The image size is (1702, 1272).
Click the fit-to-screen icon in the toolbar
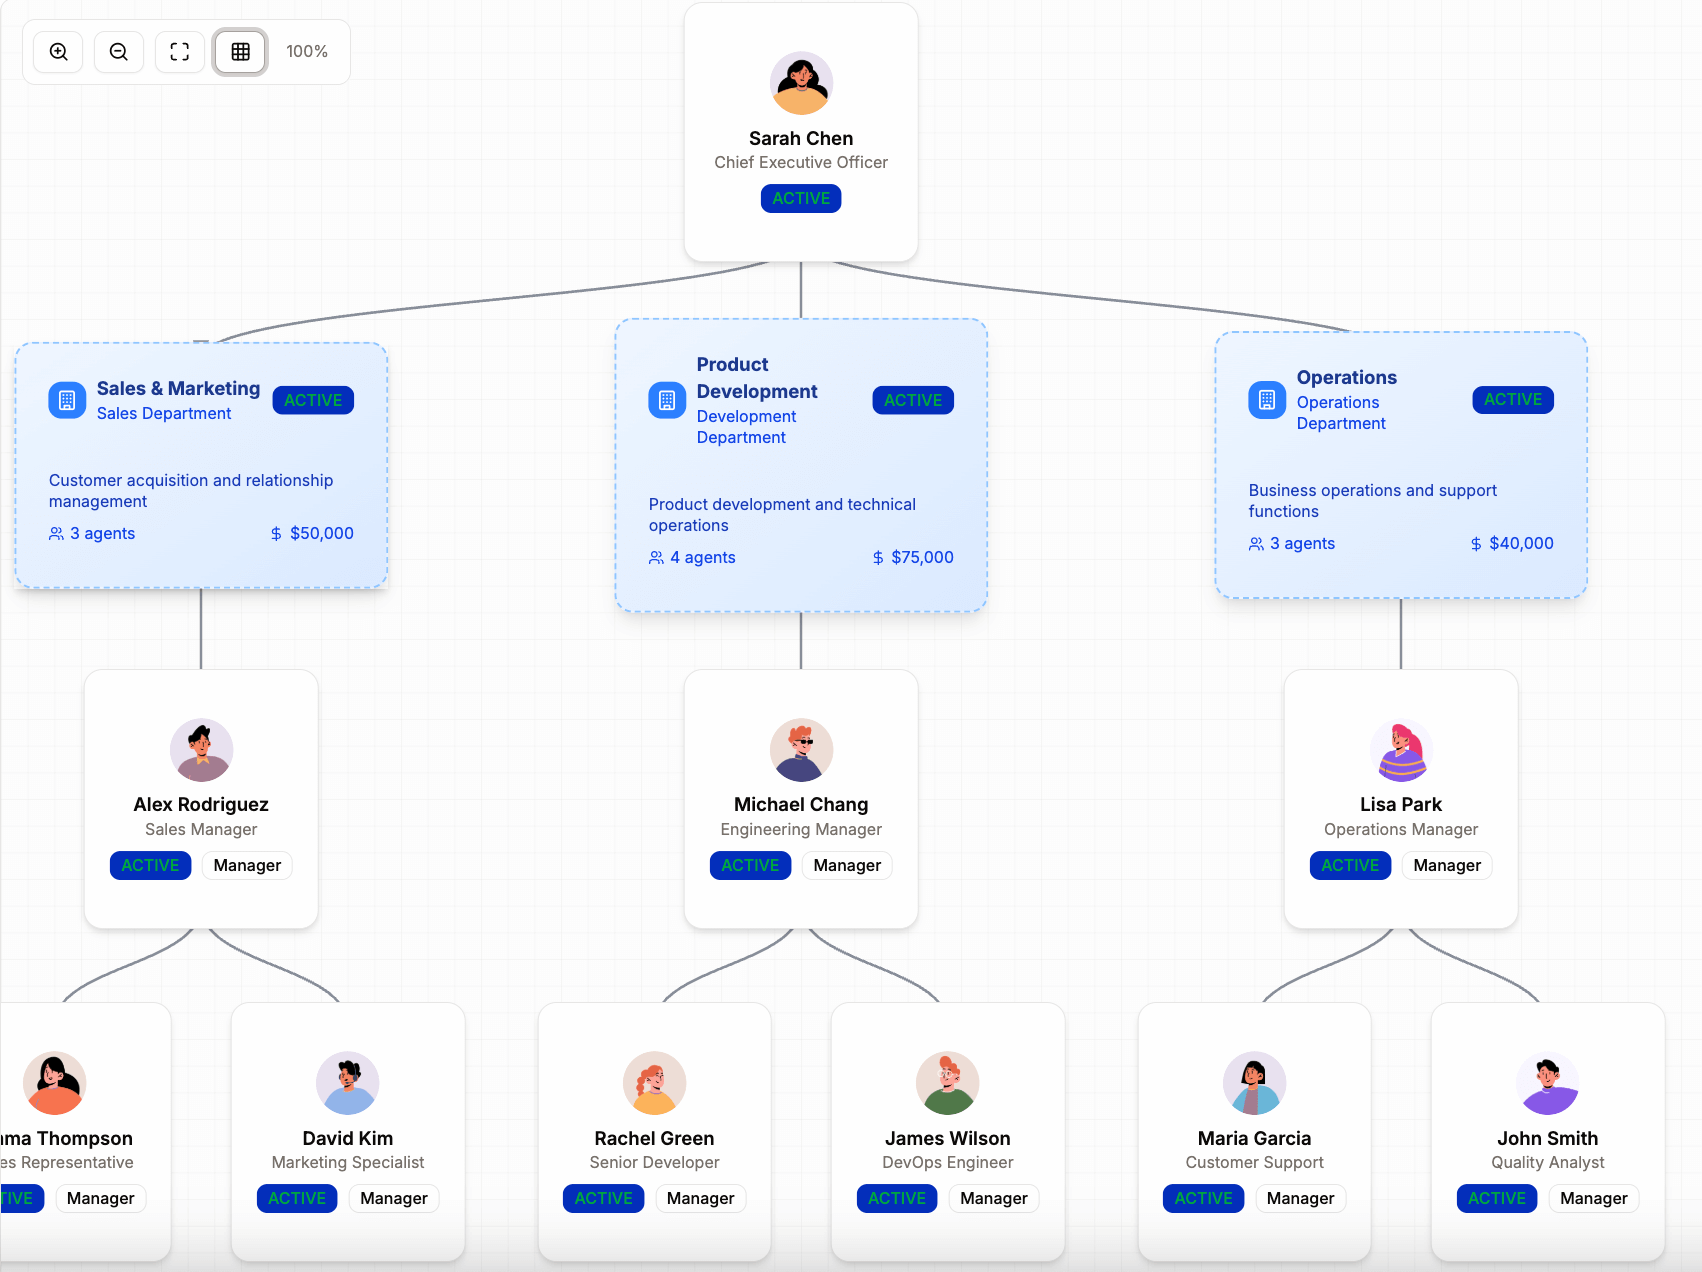(179, 51)
